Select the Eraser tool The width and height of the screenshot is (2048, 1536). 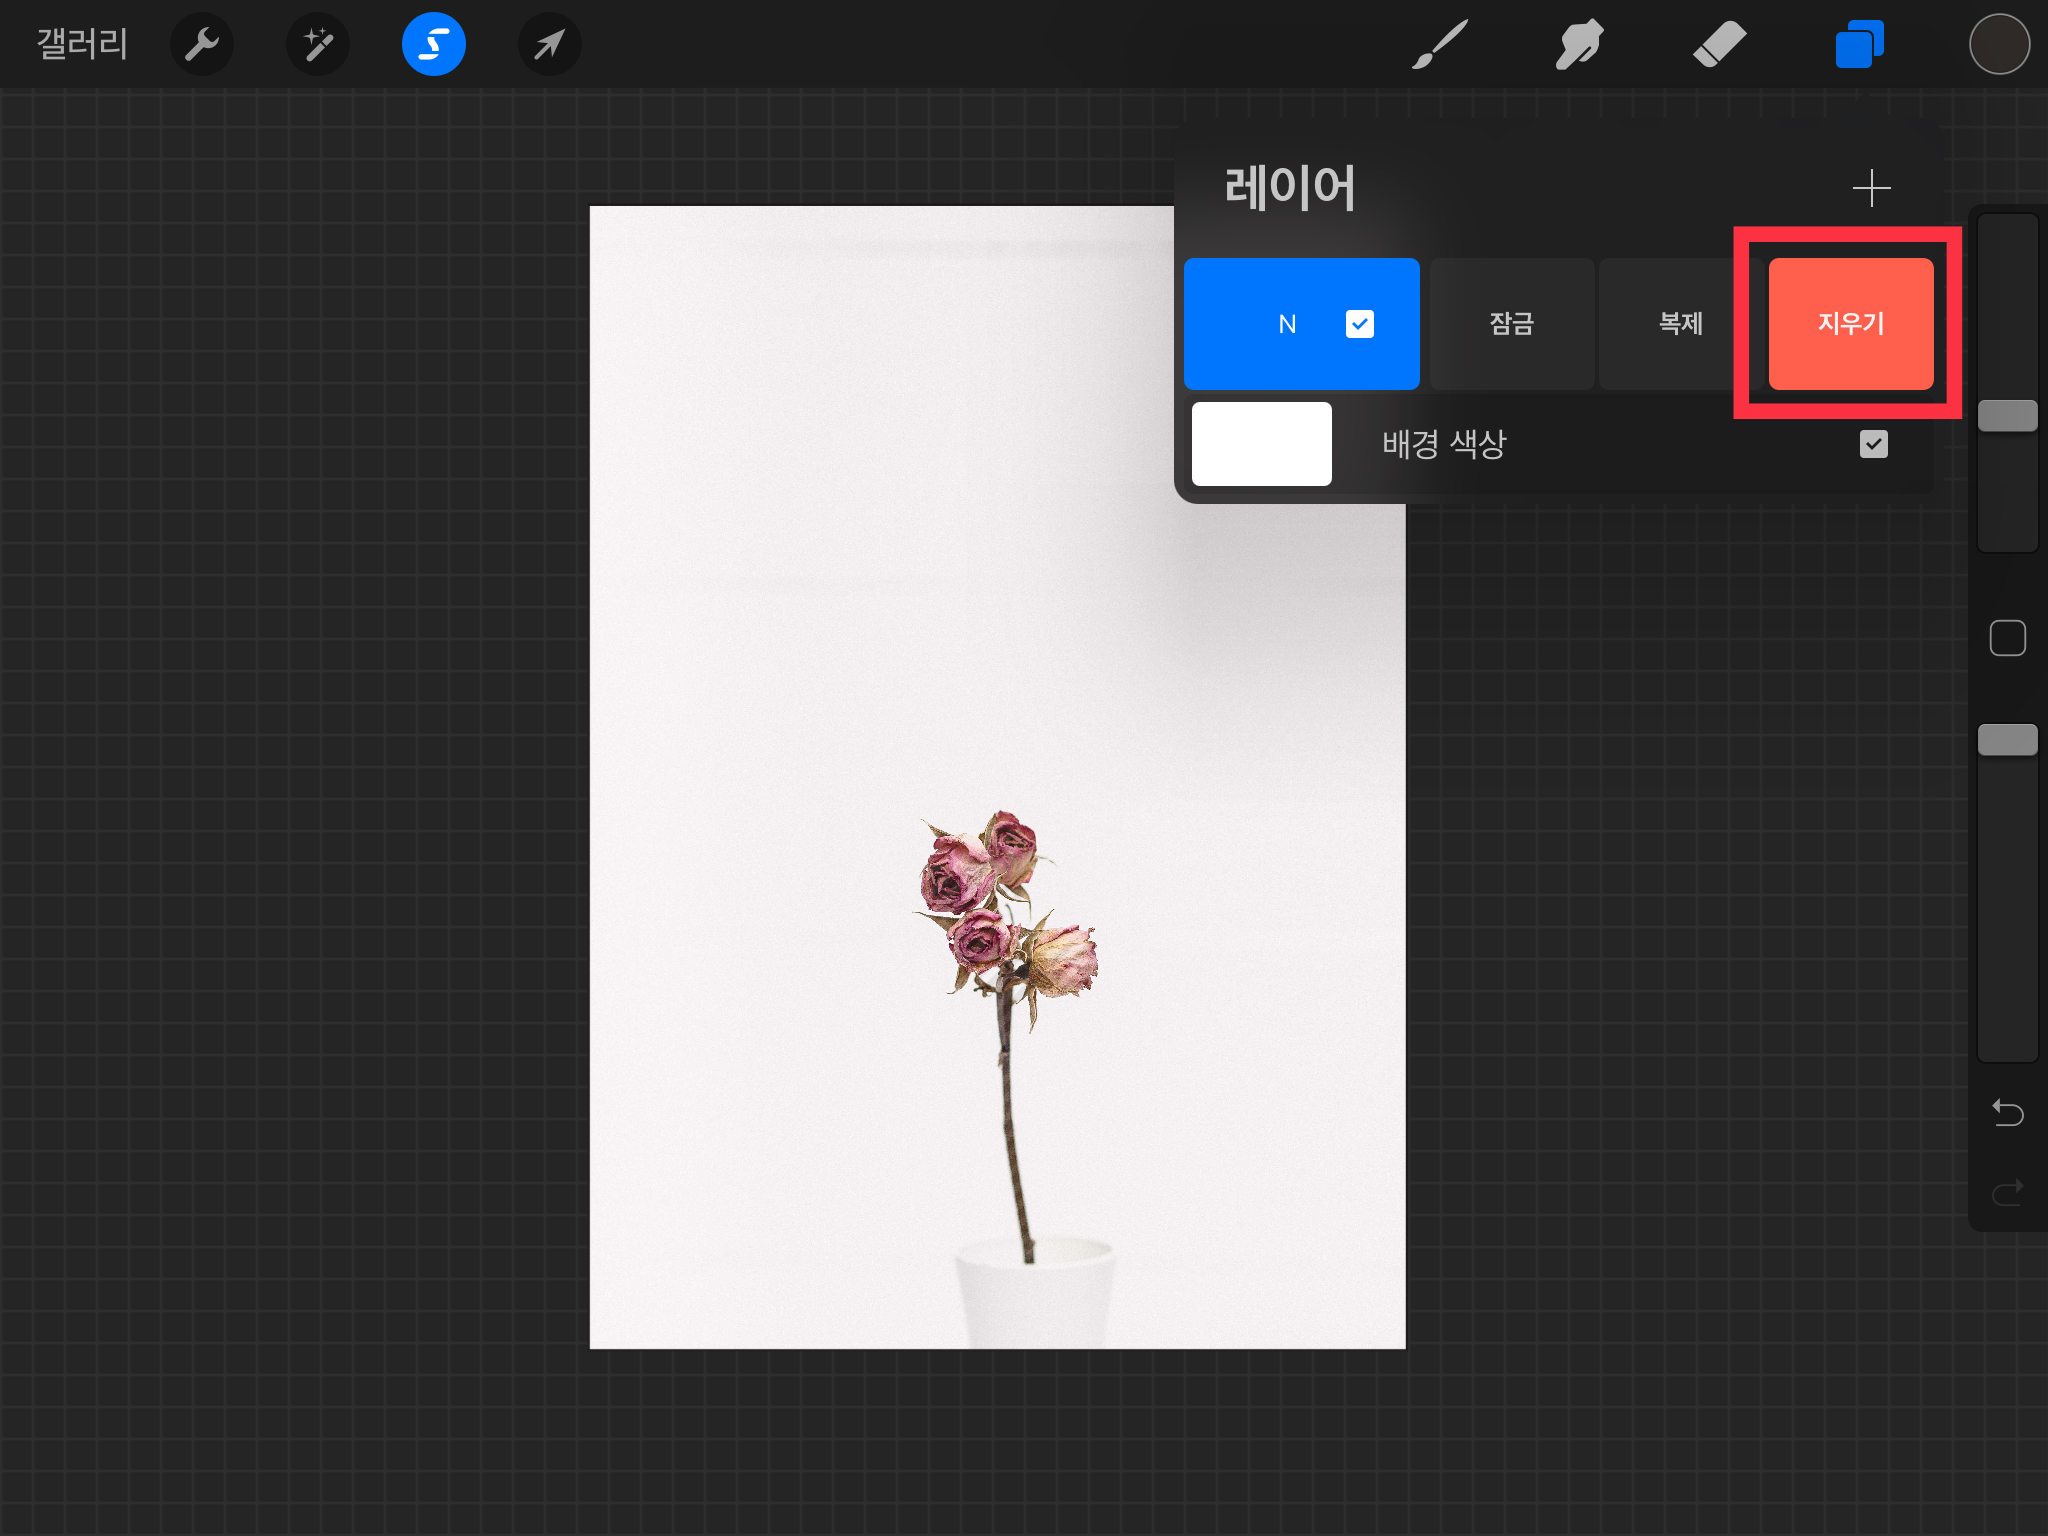pyautogui.click(x=1719, y=44)
